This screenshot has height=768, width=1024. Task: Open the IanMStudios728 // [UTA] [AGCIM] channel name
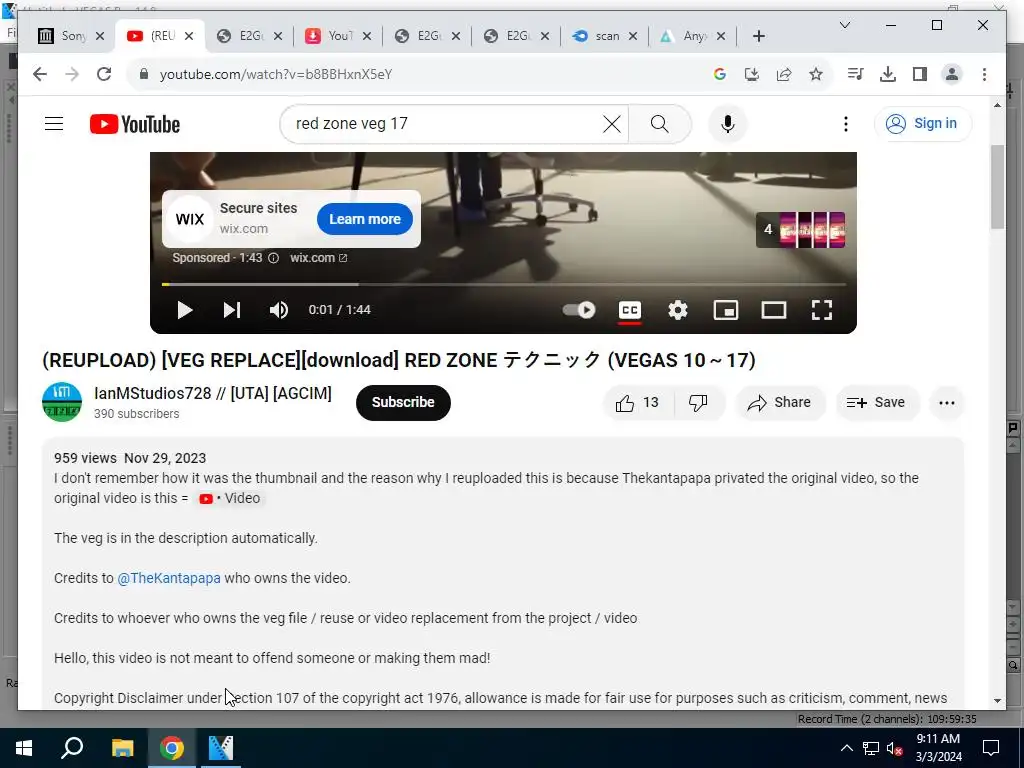213,393
